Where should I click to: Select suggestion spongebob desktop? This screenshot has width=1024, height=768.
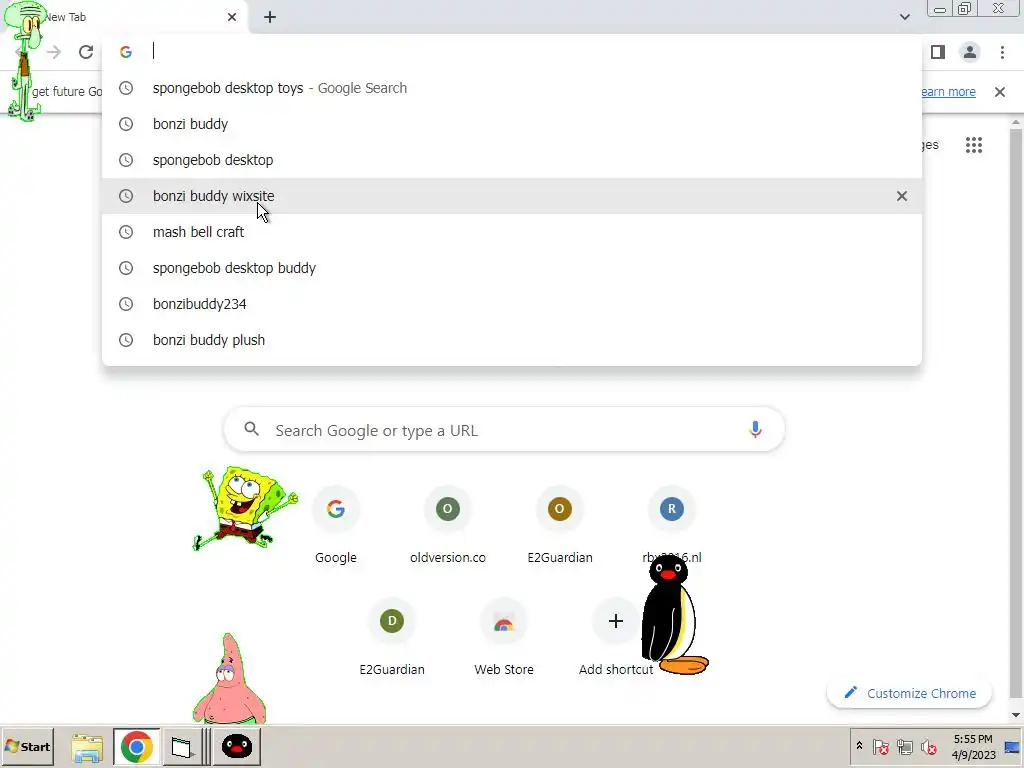[512, 160]
